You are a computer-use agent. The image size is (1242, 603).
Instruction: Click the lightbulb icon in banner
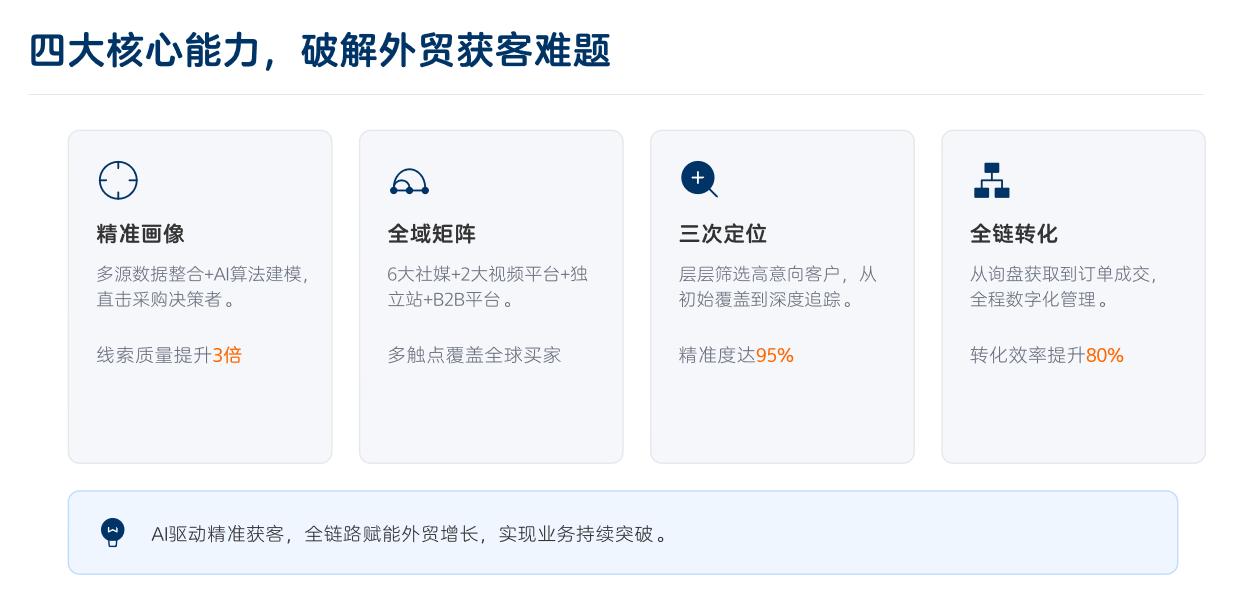[113, 532]
